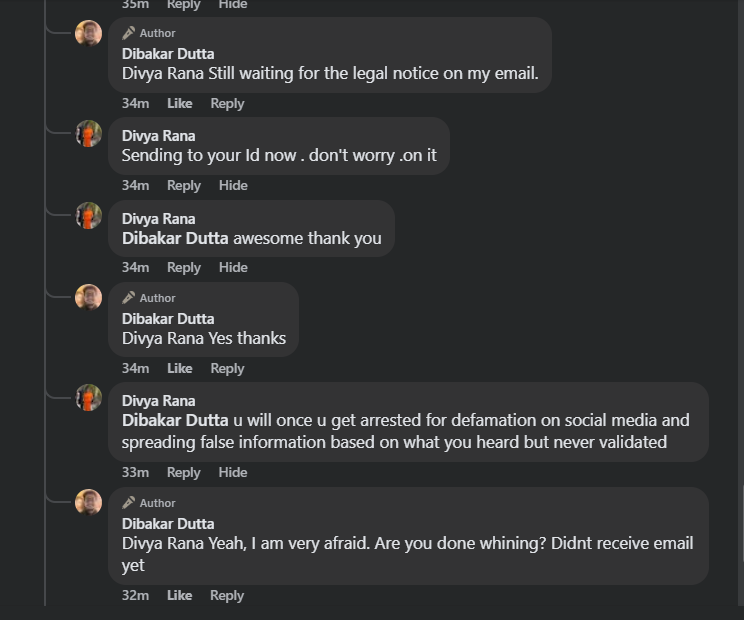Click Divya Rana's avatar beside 'awesome thank you' comment
Viewport: 744px width, 620px height.
click(89, 216)
